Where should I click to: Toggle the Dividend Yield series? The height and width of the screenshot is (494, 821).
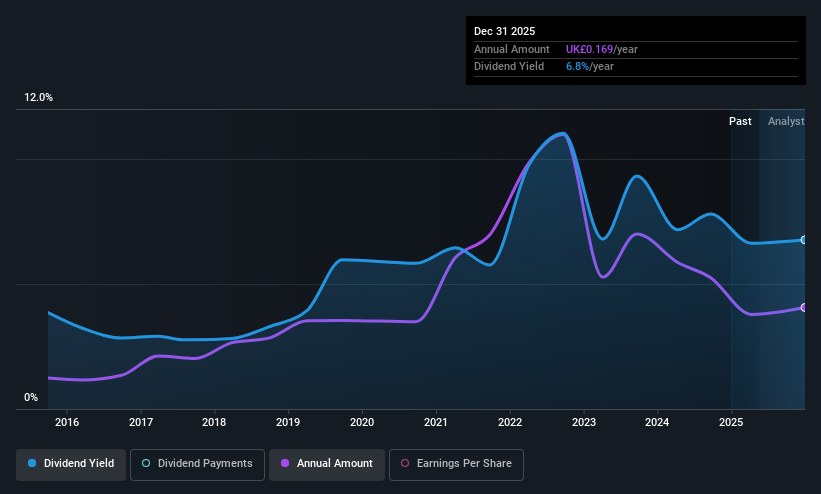[x=71, y=464]
